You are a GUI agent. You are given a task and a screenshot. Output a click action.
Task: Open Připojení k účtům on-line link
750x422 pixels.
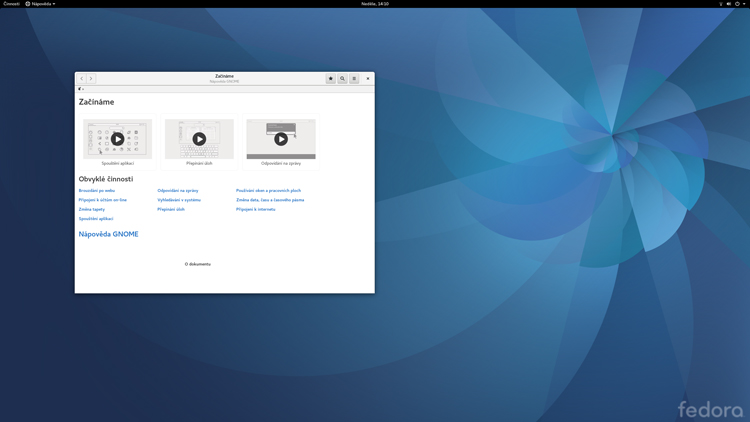coord(102,200)
